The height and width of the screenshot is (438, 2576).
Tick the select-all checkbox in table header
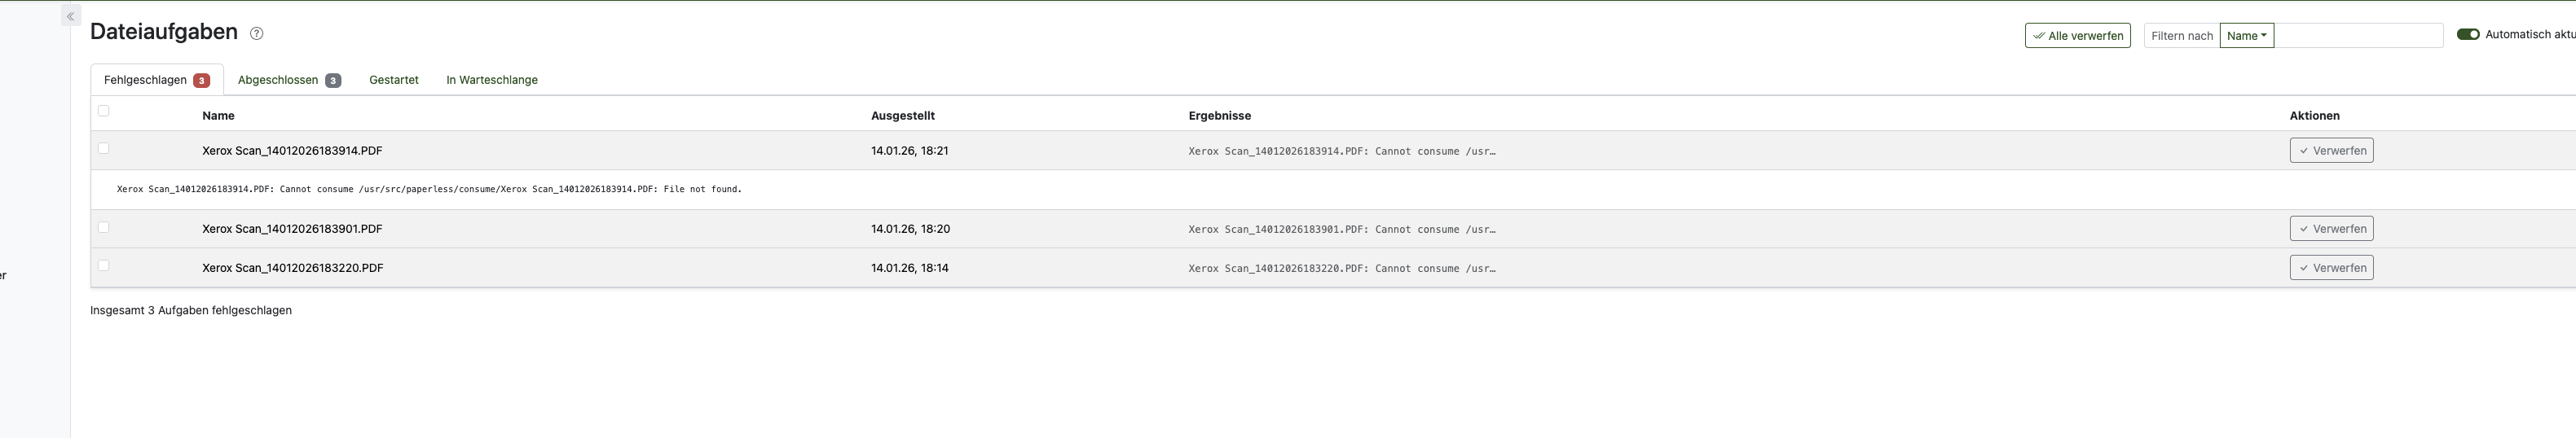tap(103, 111)
